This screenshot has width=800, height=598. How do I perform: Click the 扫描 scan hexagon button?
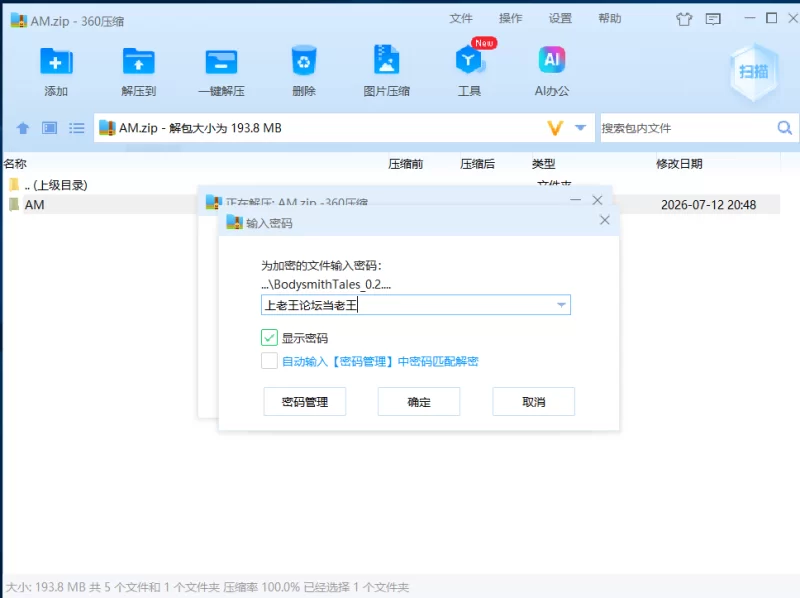click(754, 71)
